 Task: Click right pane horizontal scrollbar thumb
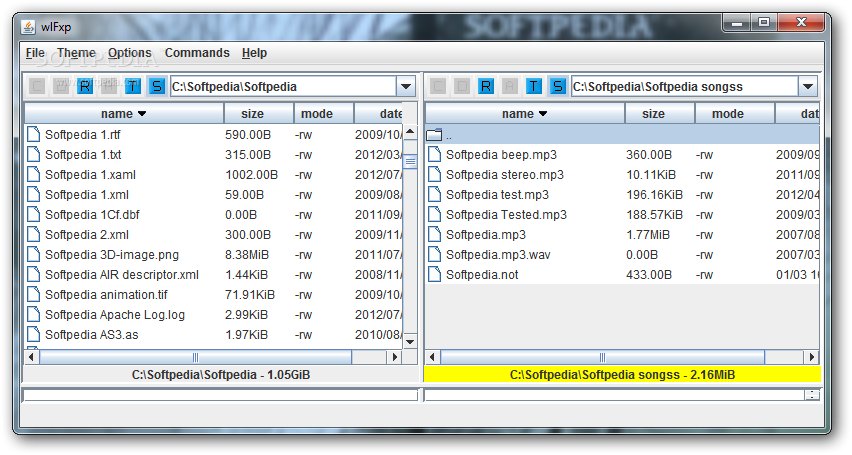tap(602, 357)
